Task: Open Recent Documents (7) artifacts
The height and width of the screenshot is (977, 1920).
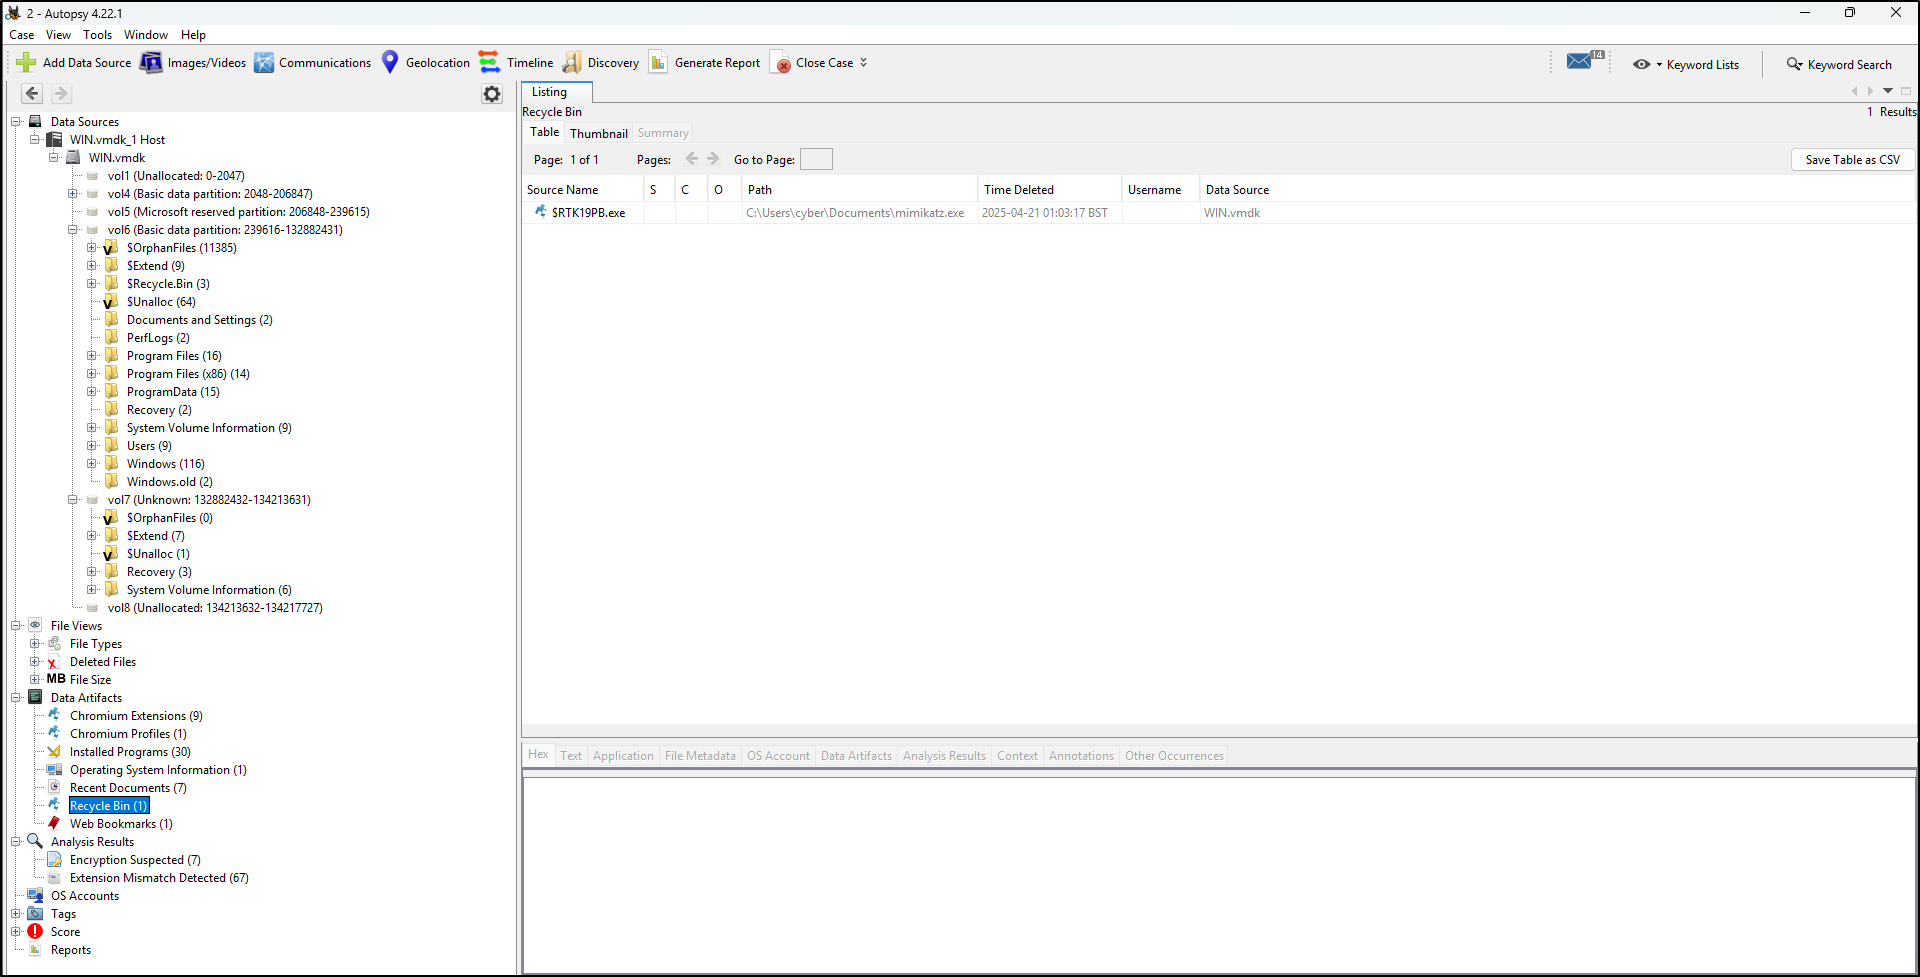Action: coord(128,788)
